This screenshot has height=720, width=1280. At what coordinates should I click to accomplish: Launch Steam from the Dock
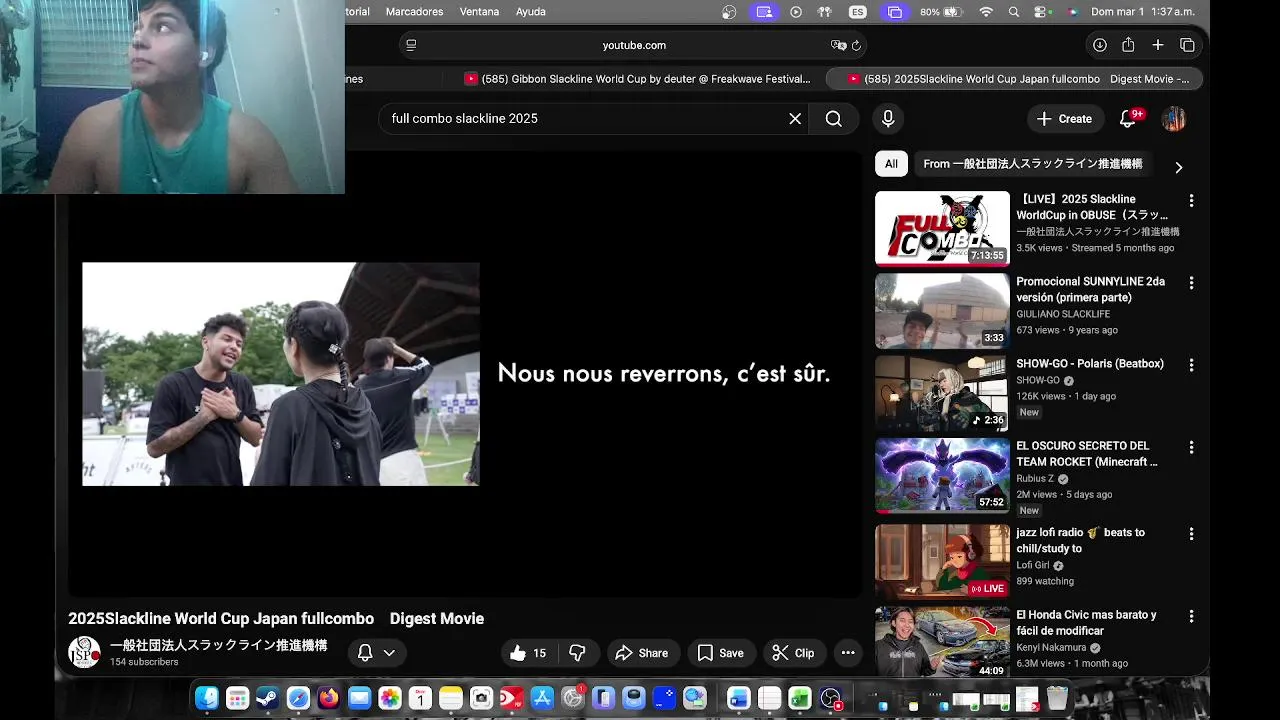coord(268,698)
